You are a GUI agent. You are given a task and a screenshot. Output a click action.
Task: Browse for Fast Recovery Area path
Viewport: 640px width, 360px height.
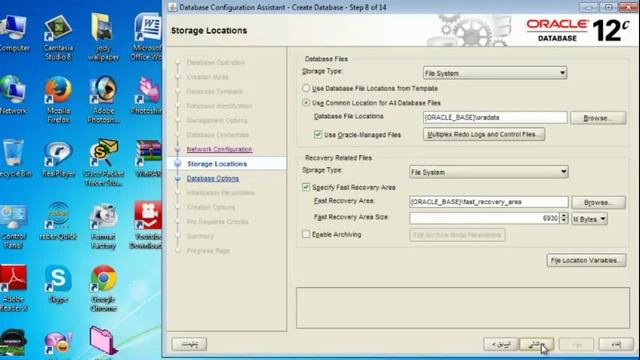[598, 202]
